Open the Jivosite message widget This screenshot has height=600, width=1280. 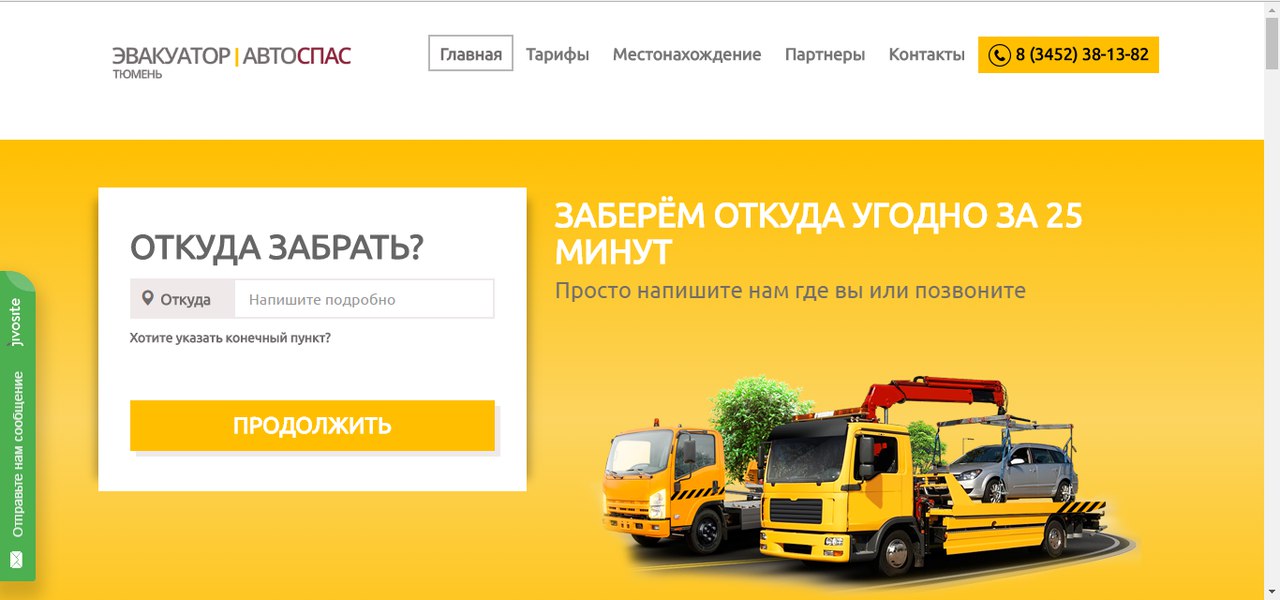pyautogui.click(x=17, y=425)
